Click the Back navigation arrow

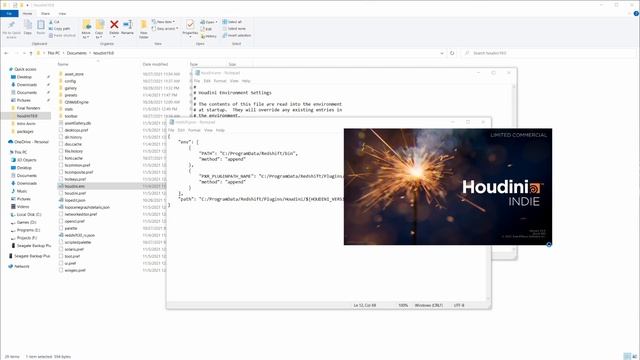pyautogui.click(x=6, y=53)
